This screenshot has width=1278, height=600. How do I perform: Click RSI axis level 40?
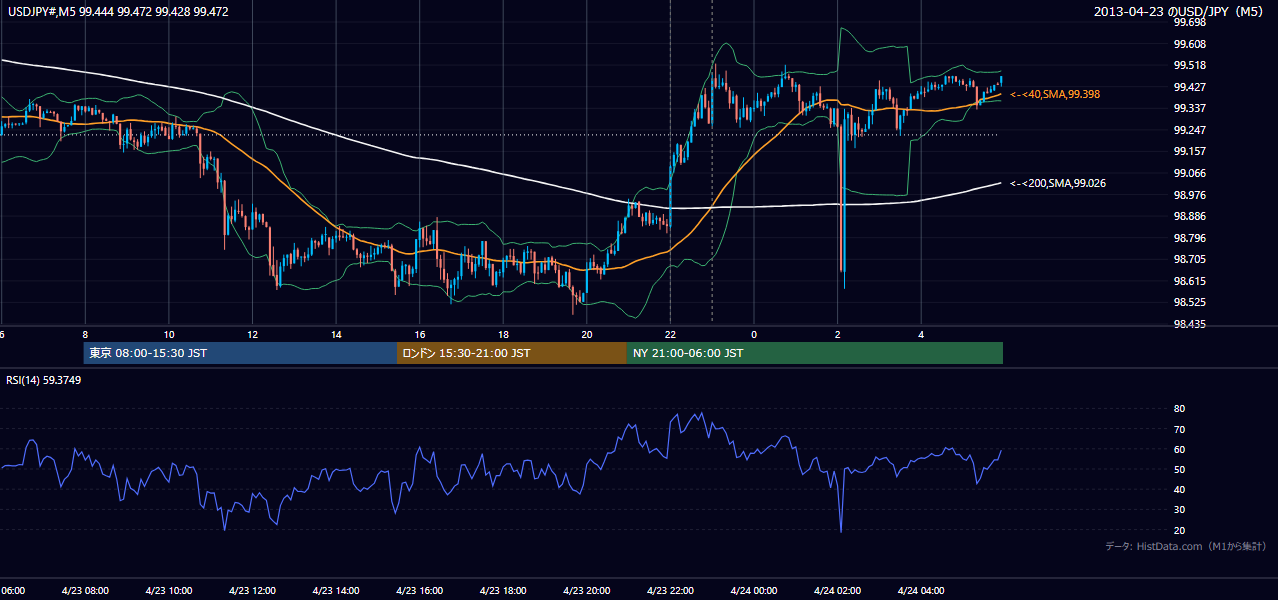pos(1179,489)
